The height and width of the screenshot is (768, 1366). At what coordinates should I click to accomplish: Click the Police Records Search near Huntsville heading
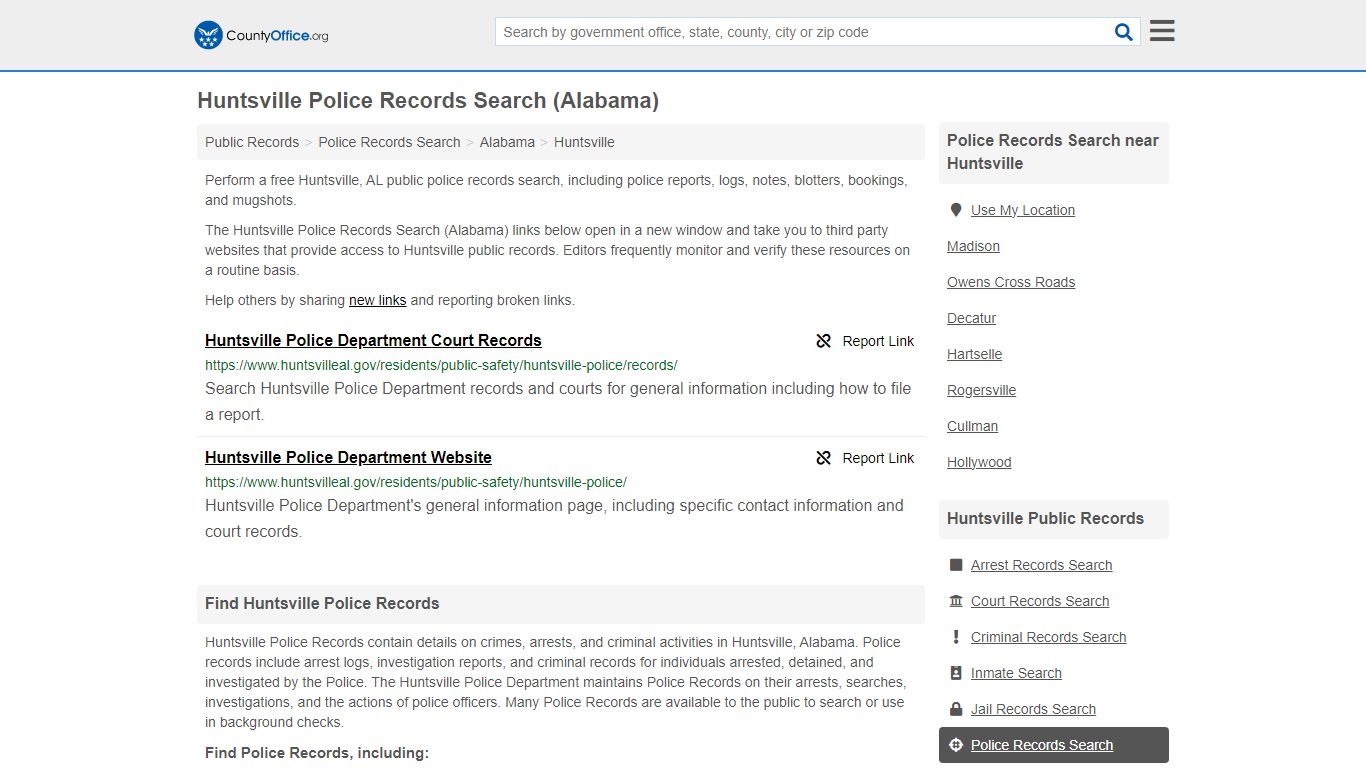[1053, 152]
